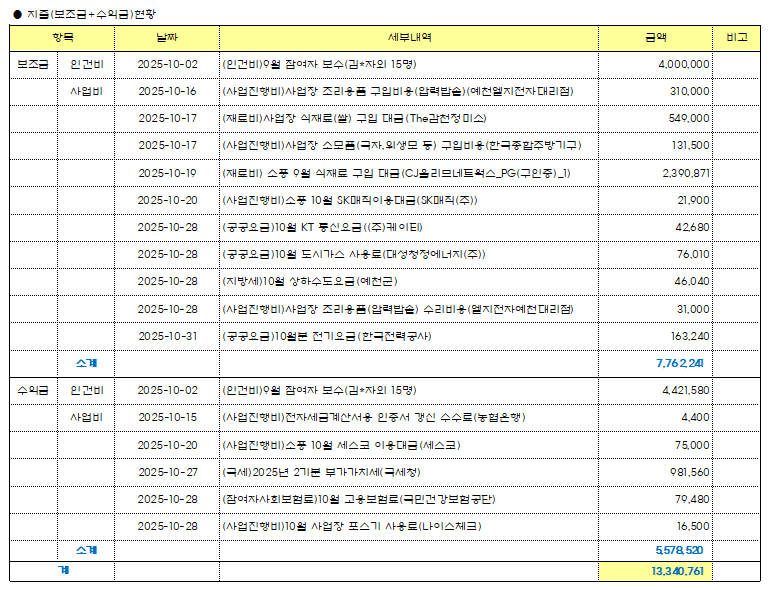Image resolution: width=770 pixels, height=590 pixels.
Task: Click the yellow grand total 13,340,761 cell
Action: pos(655,571)
